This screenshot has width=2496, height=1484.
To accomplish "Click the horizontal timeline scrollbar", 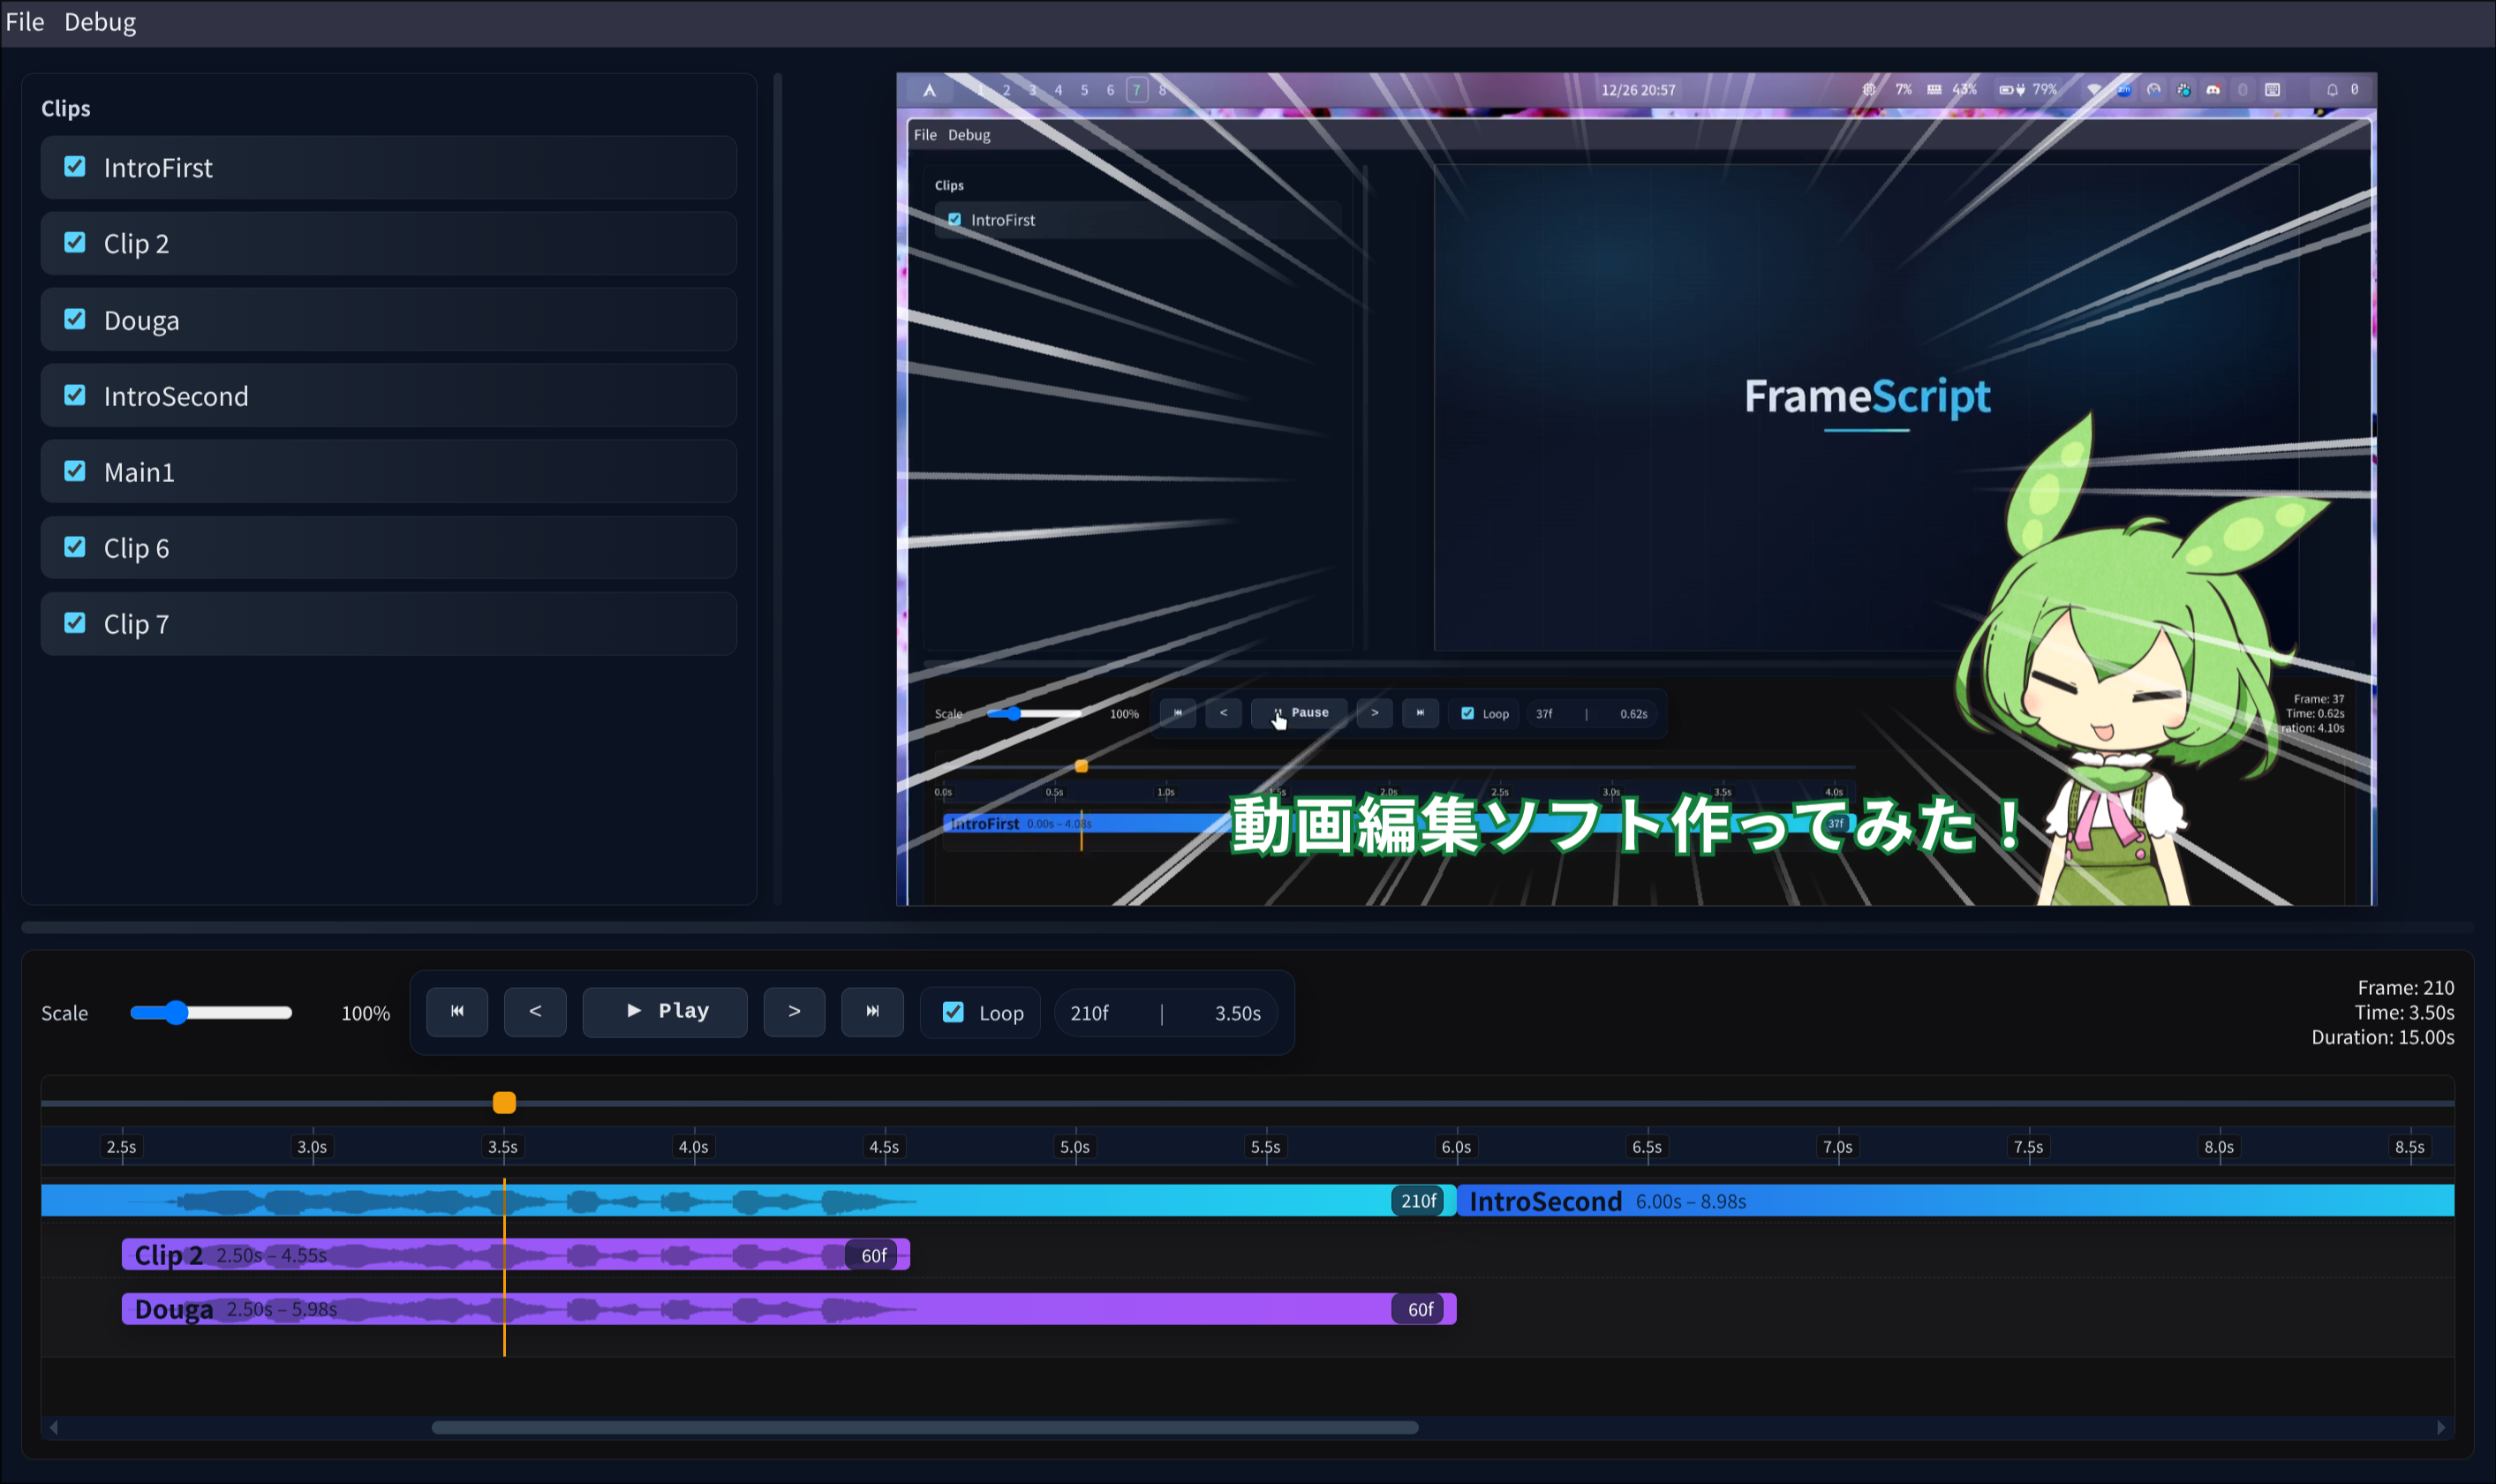I will pos(924,1428).
